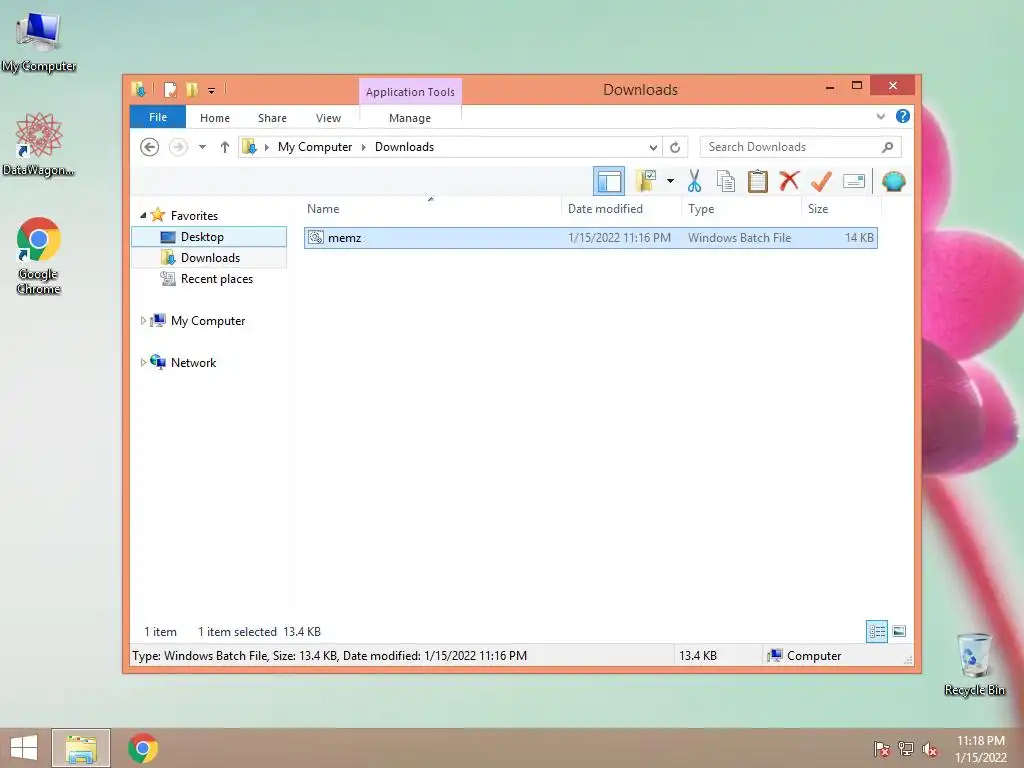Select Downloads under Favorites

tap(210, 257)
